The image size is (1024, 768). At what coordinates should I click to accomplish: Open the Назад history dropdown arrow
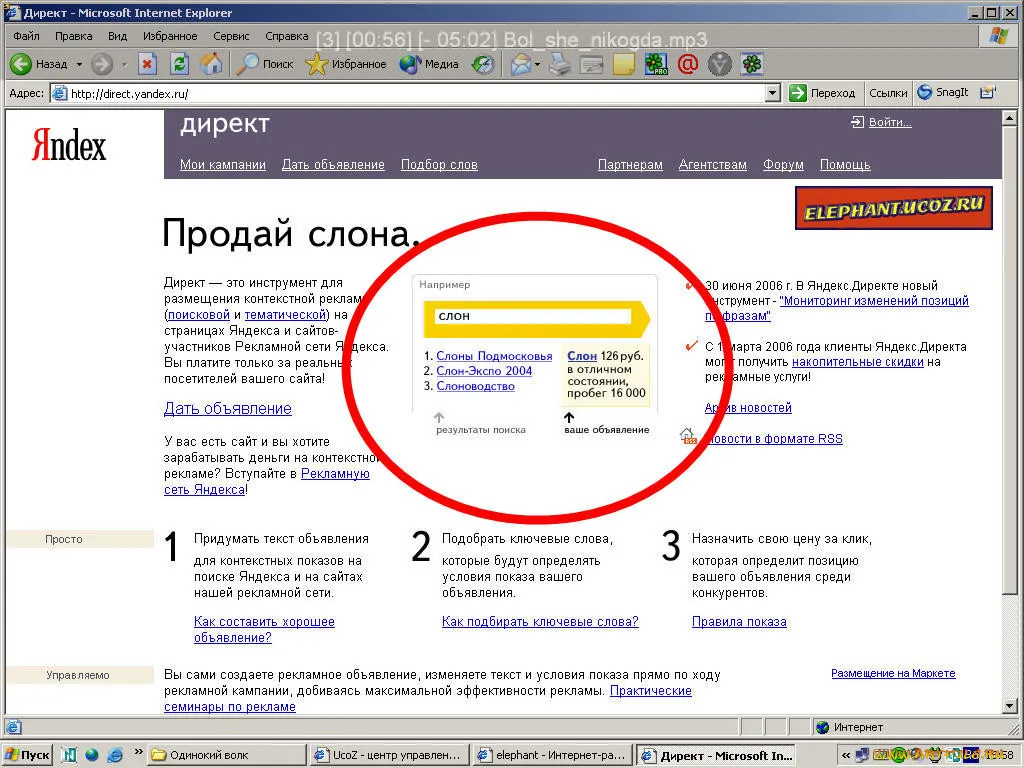(x=79, y=64)
